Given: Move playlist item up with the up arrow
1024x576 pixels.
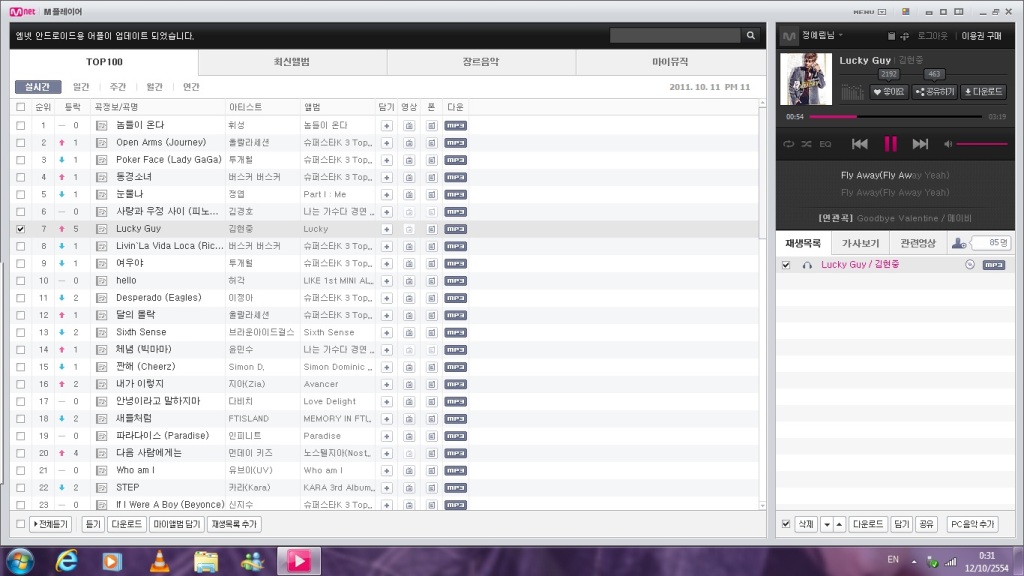Looking at the screenshot, I should click(x=839, y=524).
